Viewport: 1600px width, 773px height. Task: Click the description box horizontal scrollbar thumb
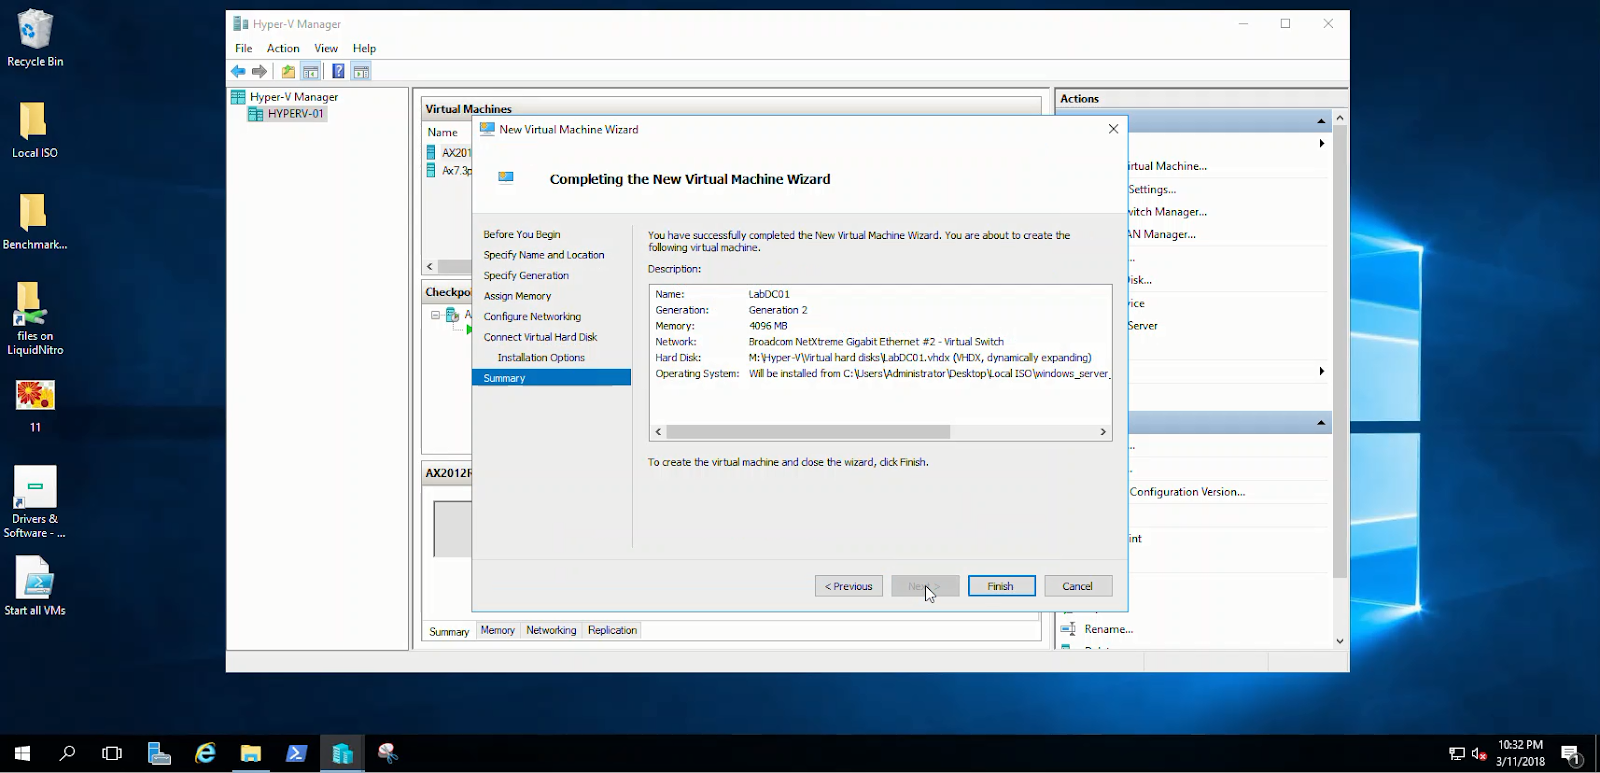[x=808, y=432]
